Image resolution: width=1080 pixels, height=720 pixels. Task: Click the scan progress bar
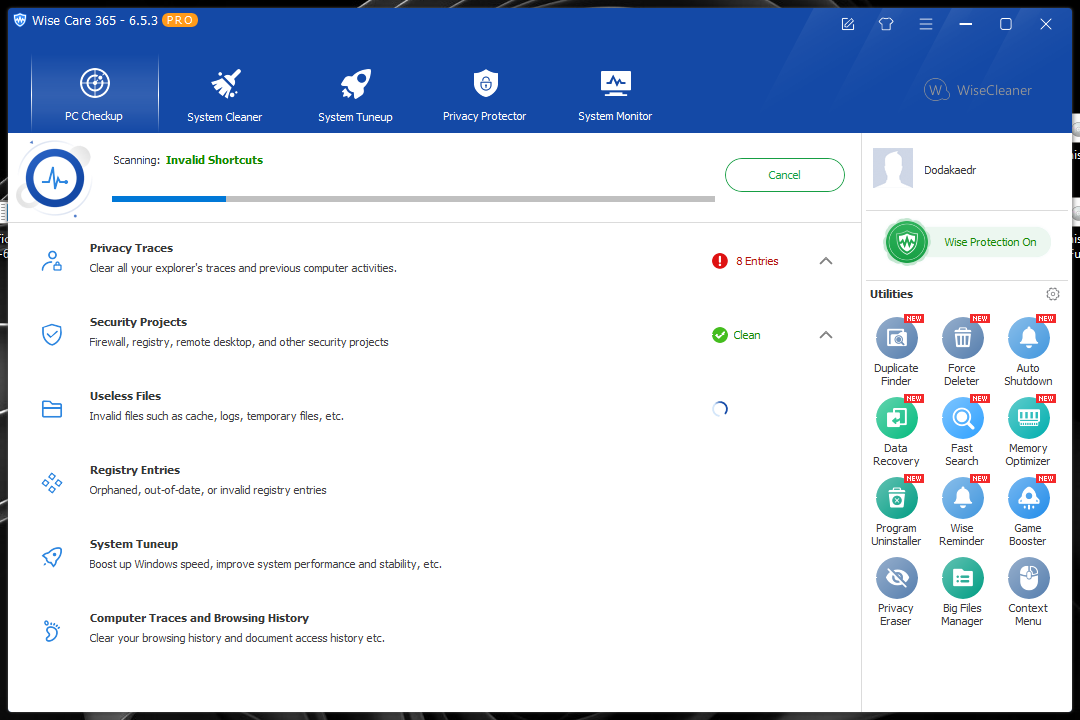(413, 199)
